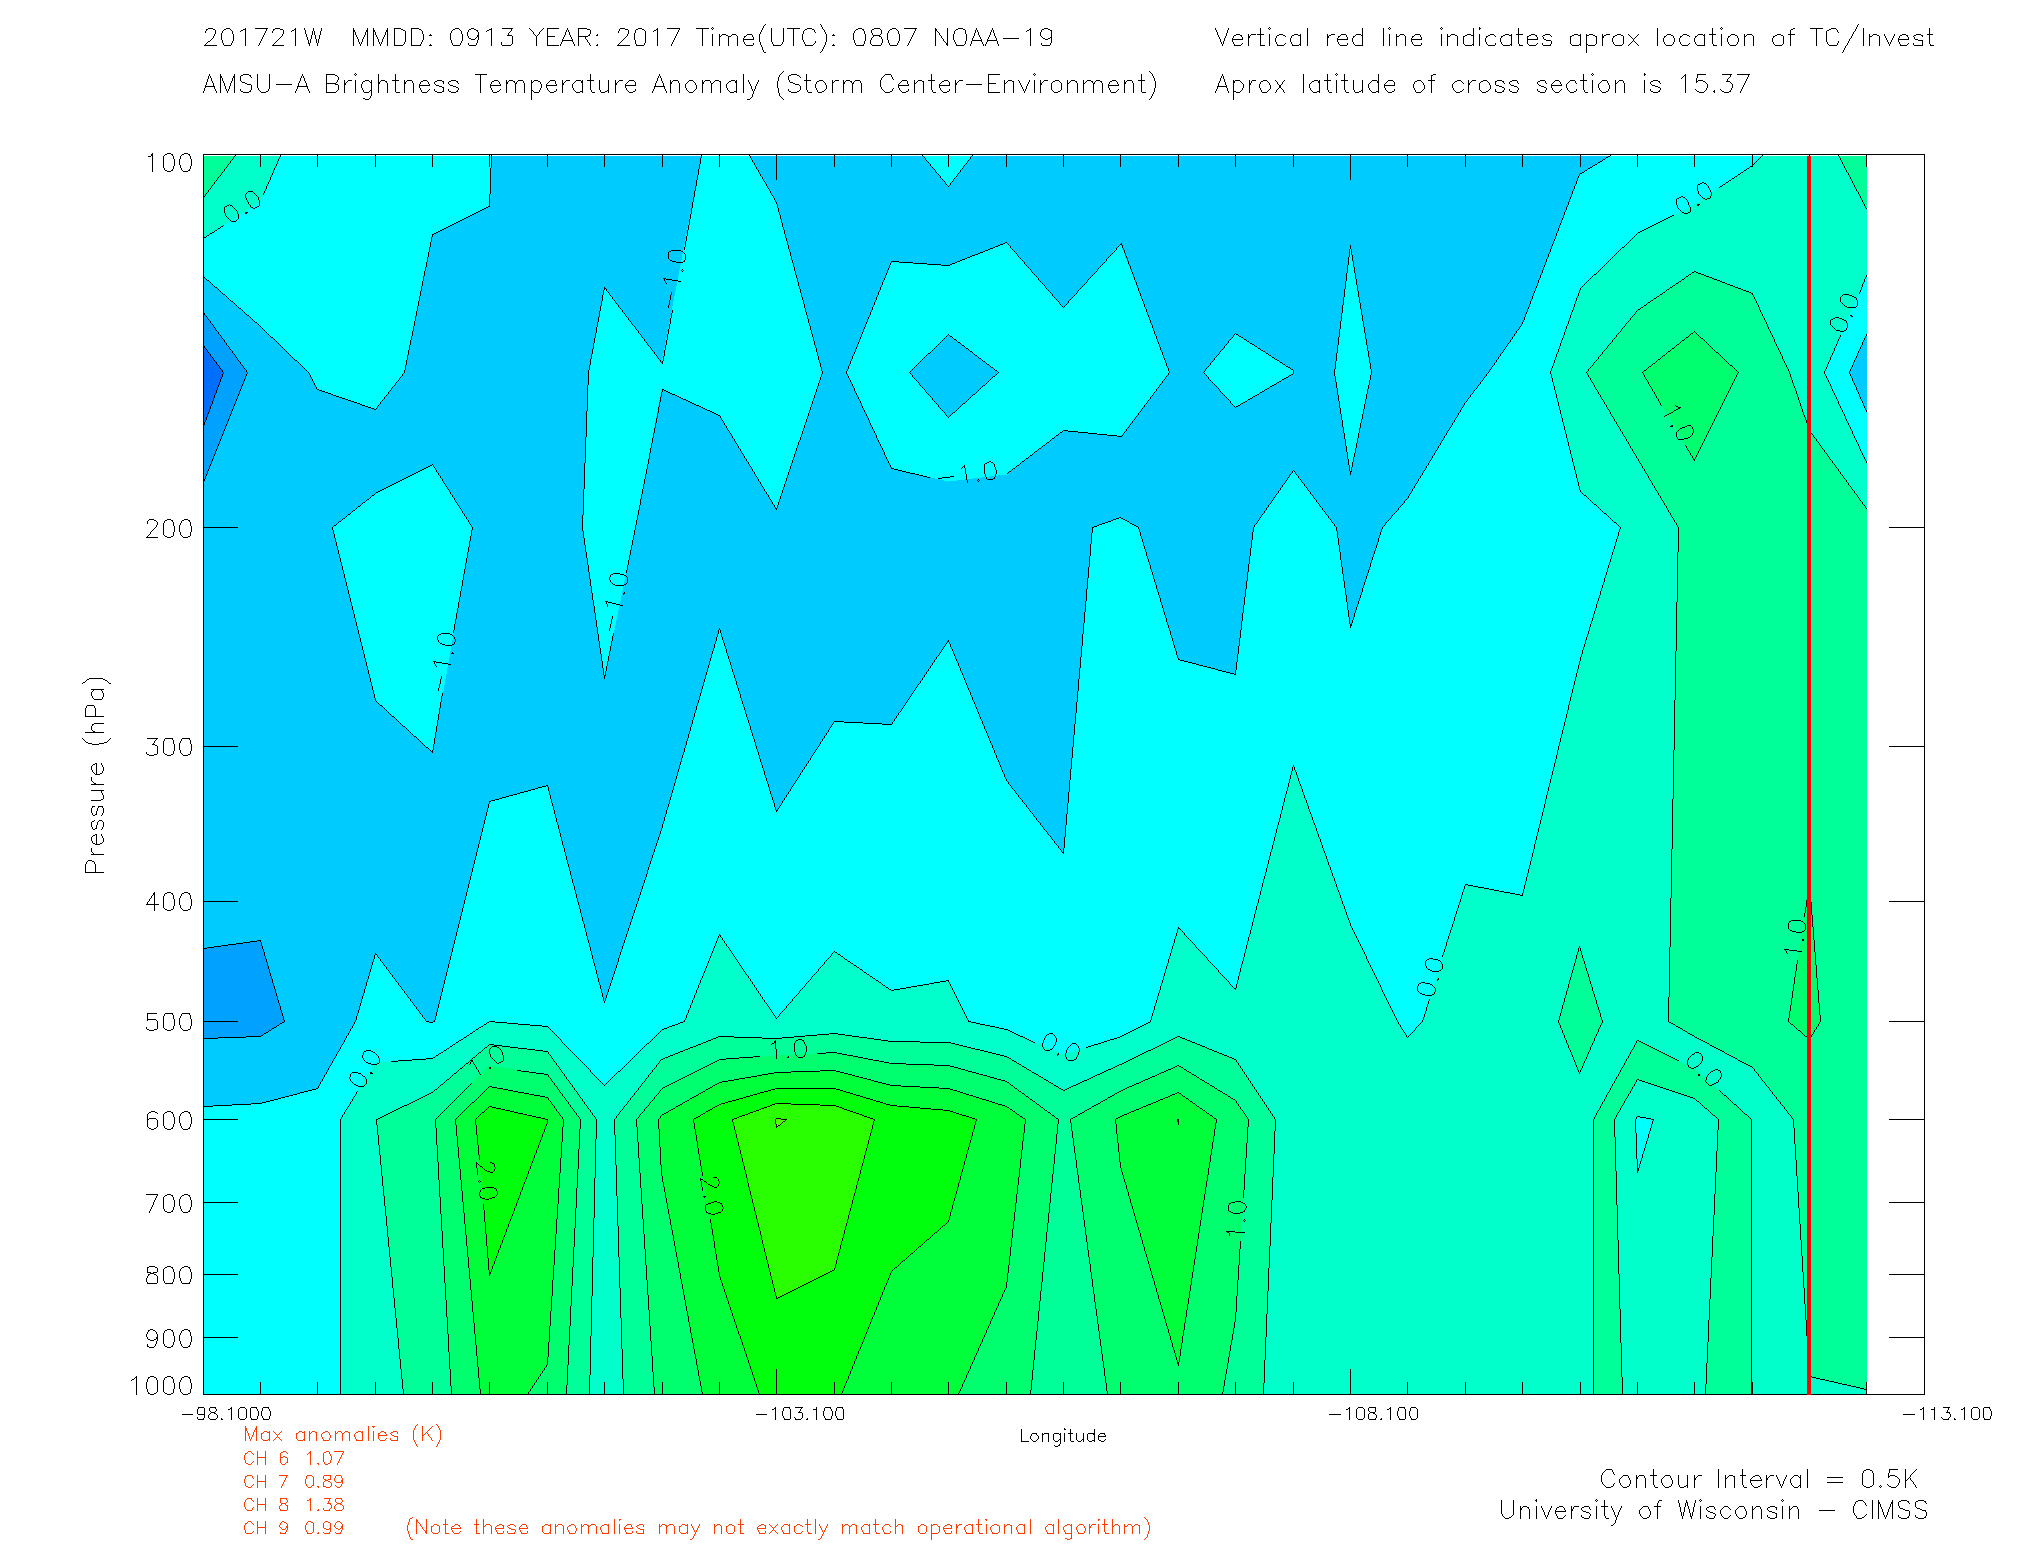The height and width of the screenshot is (1550, 2025).
Task: Click the Pressure (hPa) axis title
Action: point(95,775)
